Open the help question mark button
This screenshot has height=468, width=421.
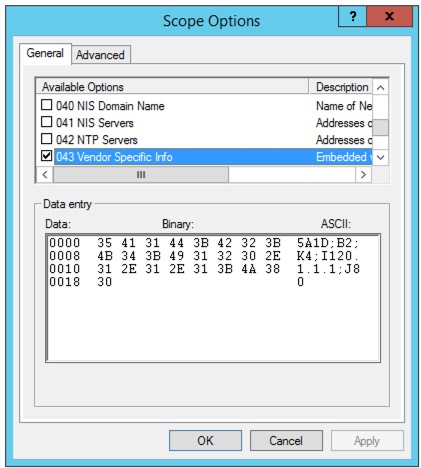pyautogui.click(x=352, y=16)
